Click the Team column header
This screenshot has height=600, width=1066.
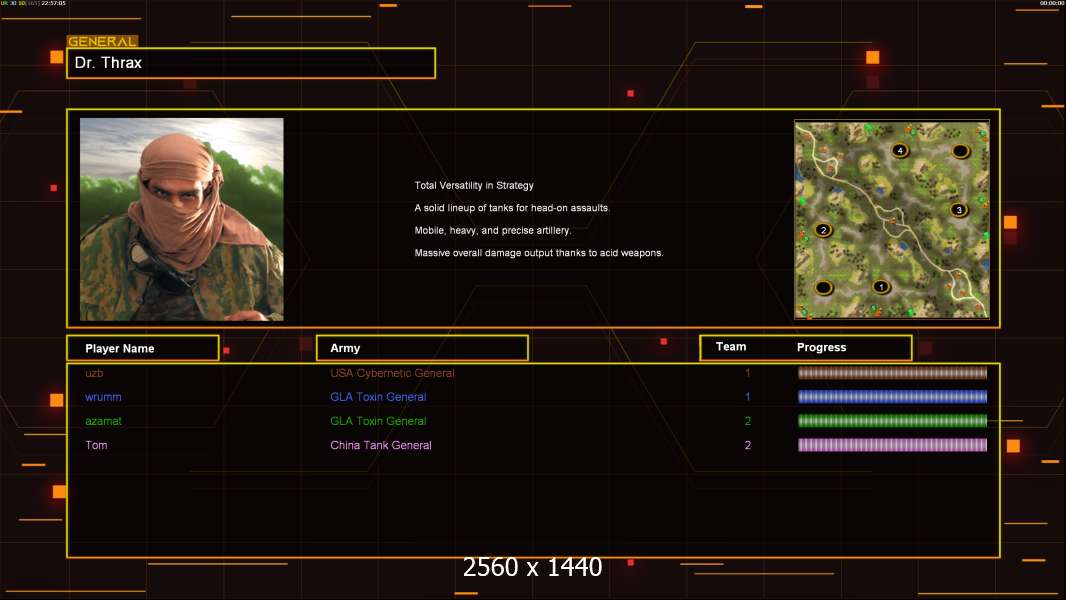click(731, 347)
